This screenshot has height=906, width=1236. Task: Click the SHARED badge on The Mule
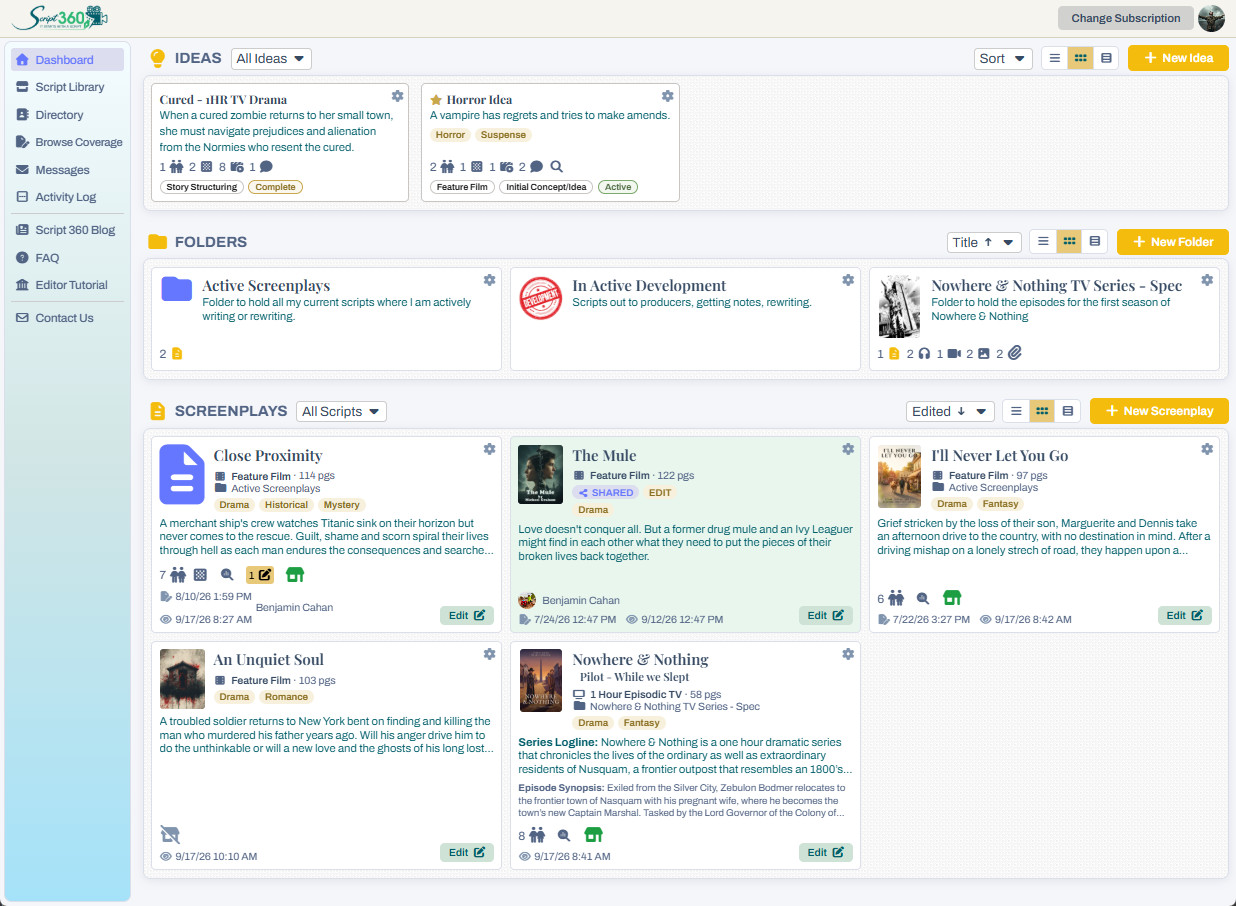(x=606, y=493)
